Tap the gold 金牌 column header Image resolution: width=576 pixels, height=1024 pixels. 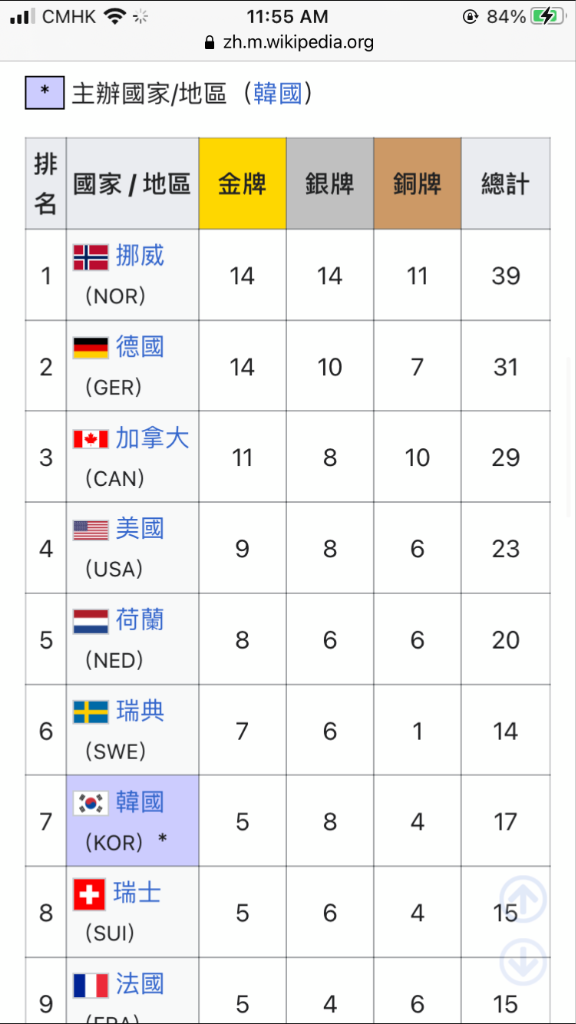click(242, 184)
